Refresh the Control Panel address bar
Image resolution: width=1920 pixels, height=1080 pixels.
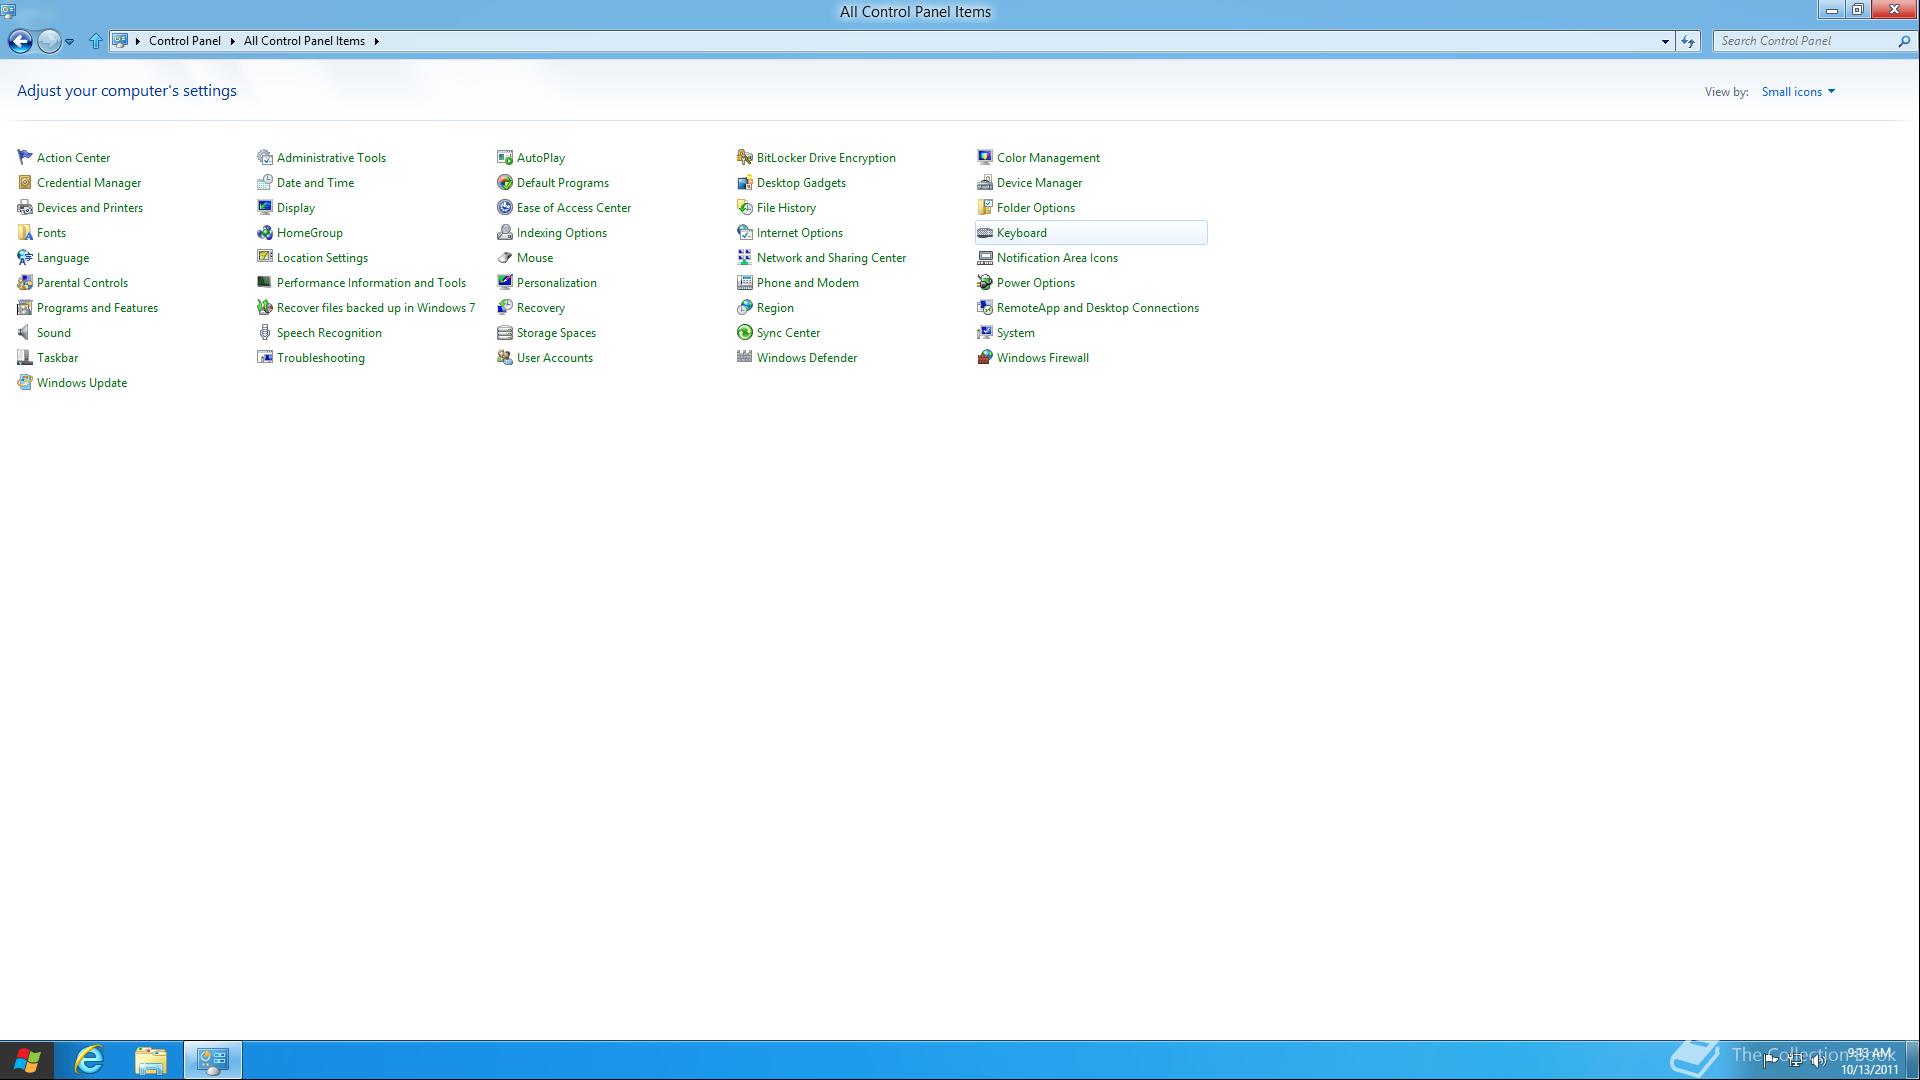pos(1688,41)
